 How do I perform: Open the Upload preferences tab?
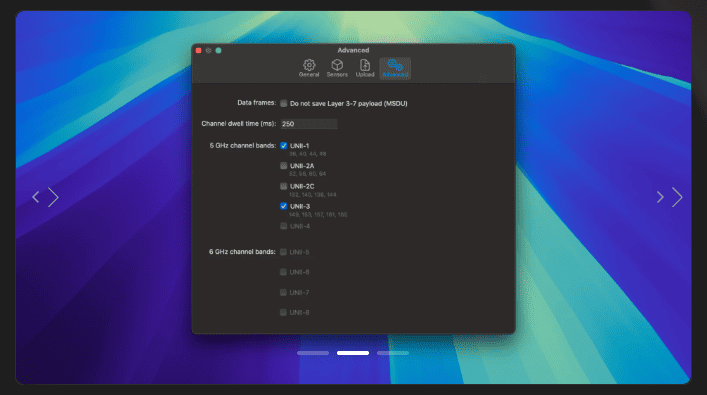coord(365,69)
